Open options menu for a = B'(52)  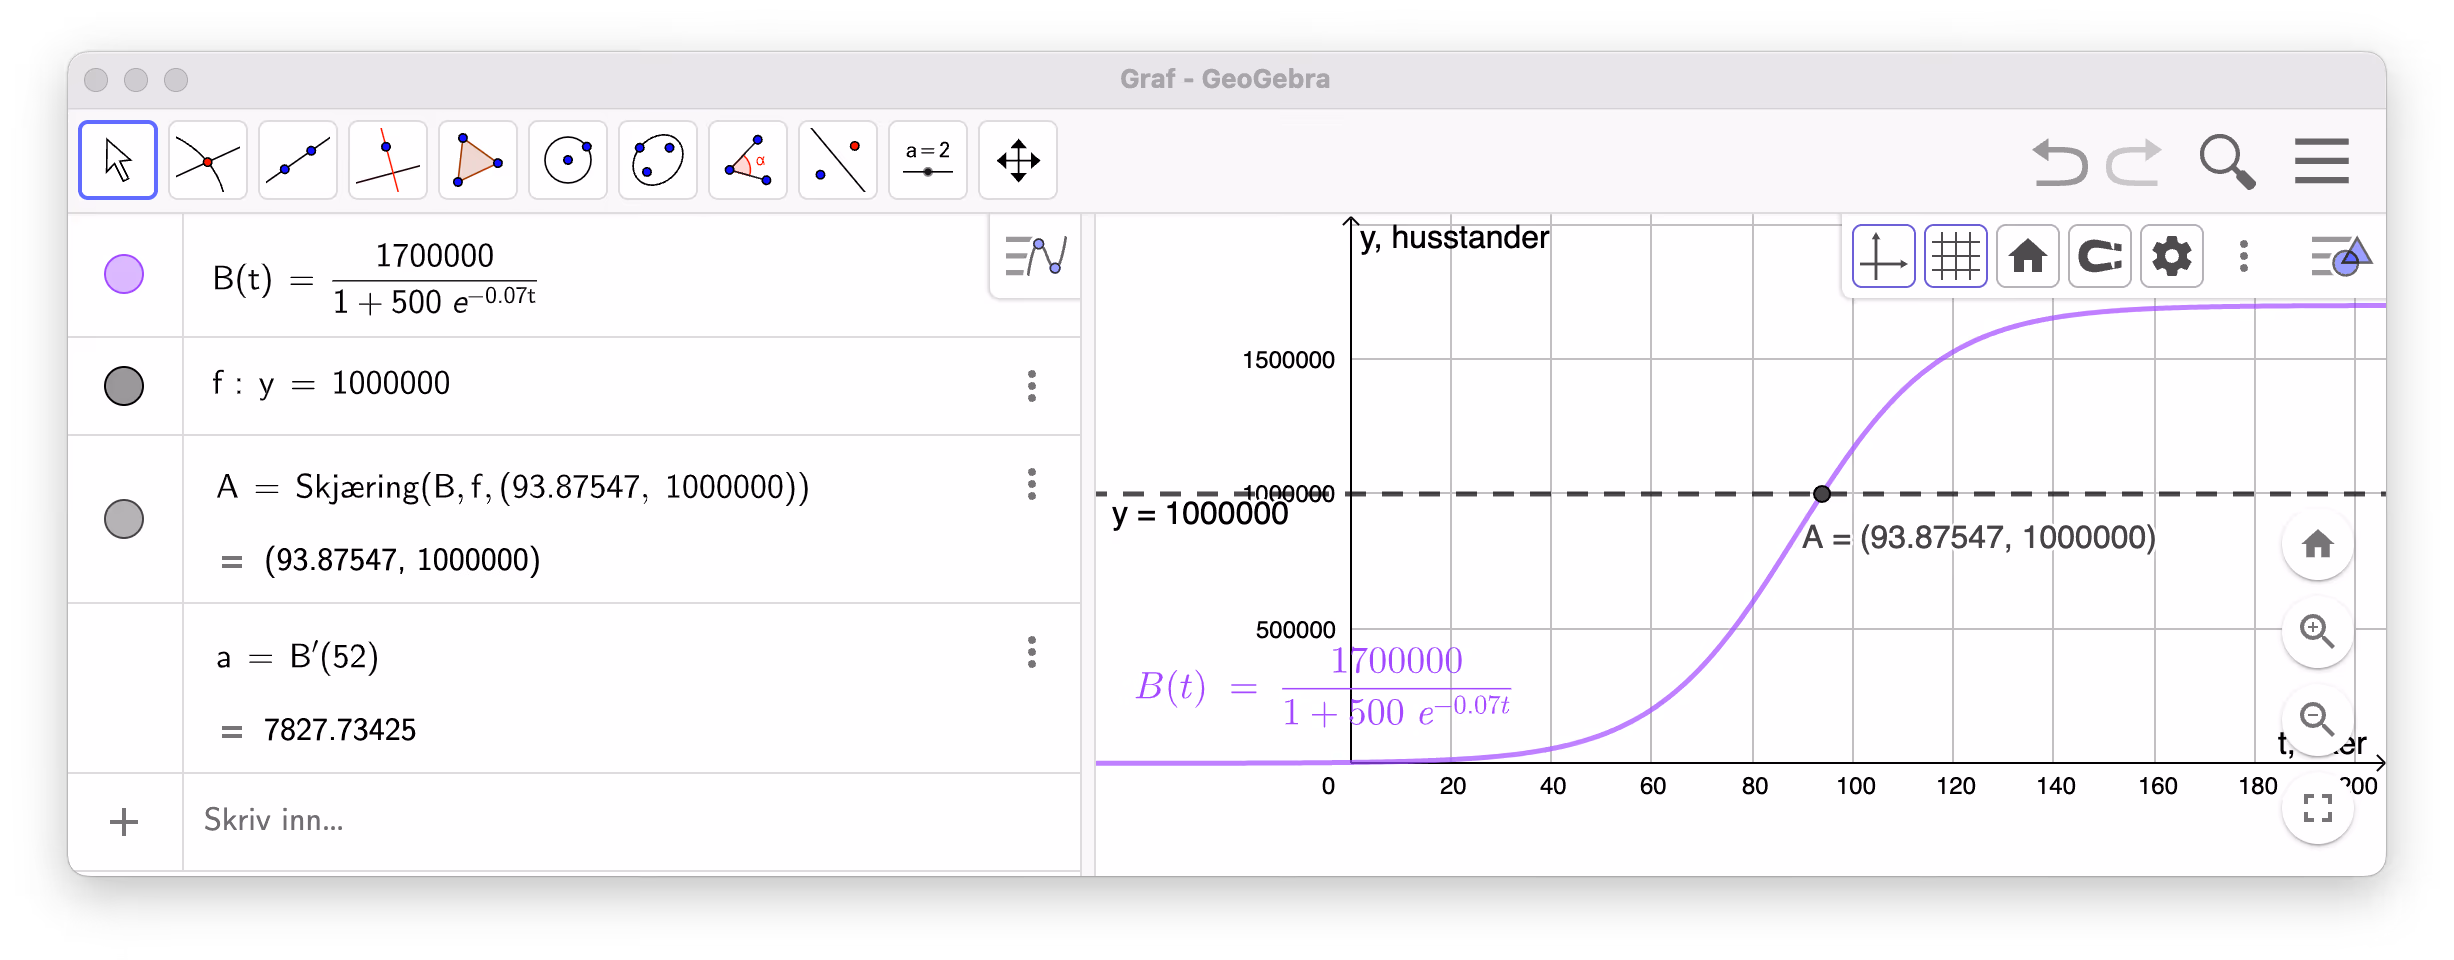pyautogui.click(x=1032, y=653)
